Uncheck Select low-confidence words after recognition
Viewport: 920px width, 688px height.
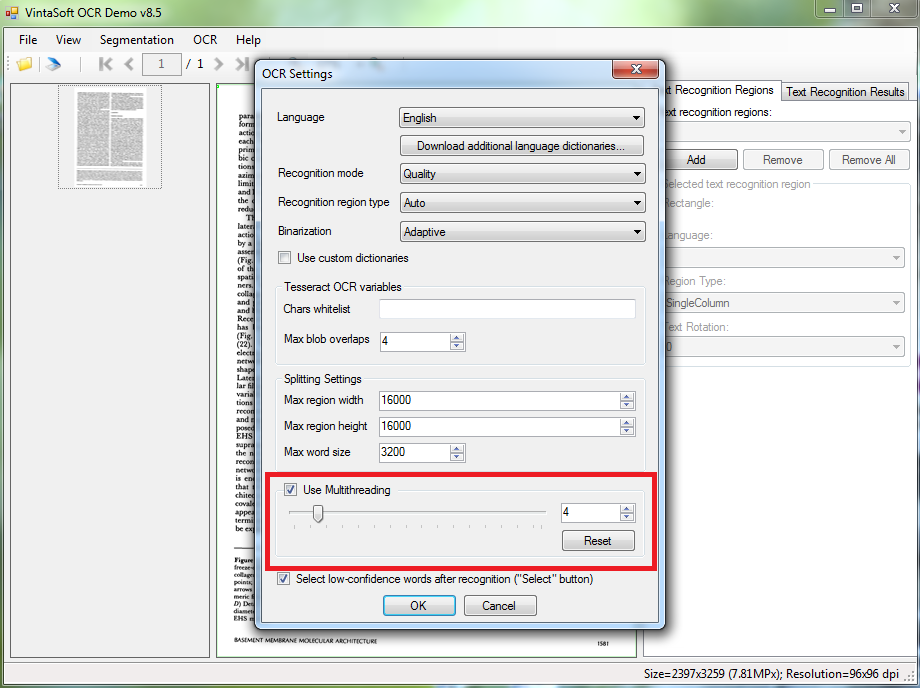point(283,579)
